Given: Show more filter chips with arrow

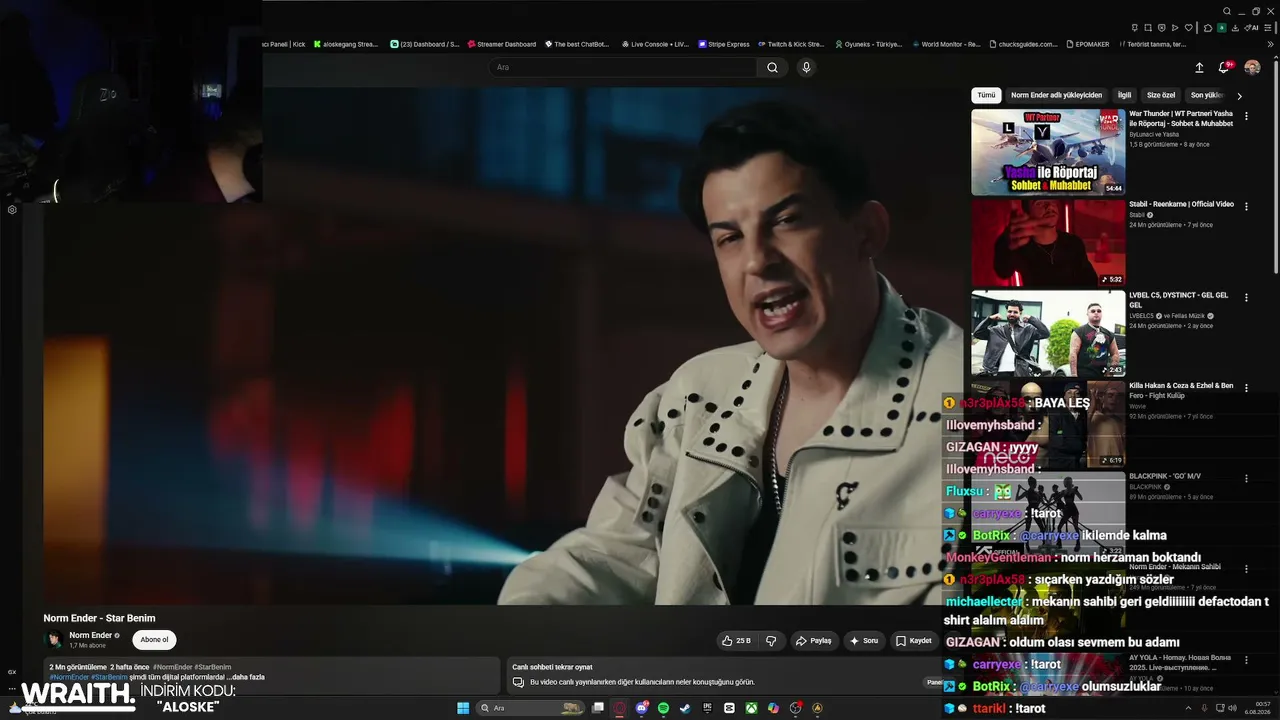Looking at the screenshot, I should [1240, 96].
